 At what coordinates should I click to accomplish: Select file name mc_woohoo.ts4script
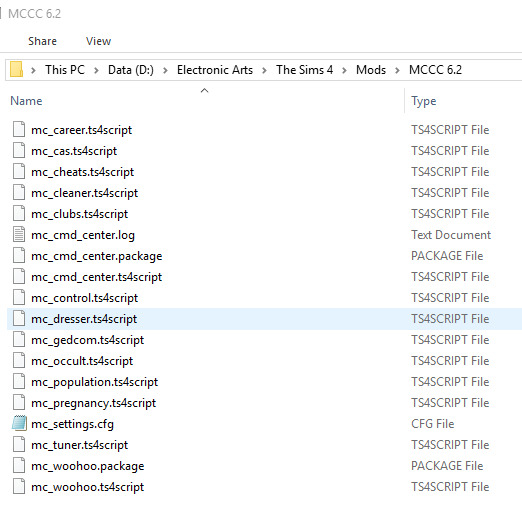click(x=88, y=487)
